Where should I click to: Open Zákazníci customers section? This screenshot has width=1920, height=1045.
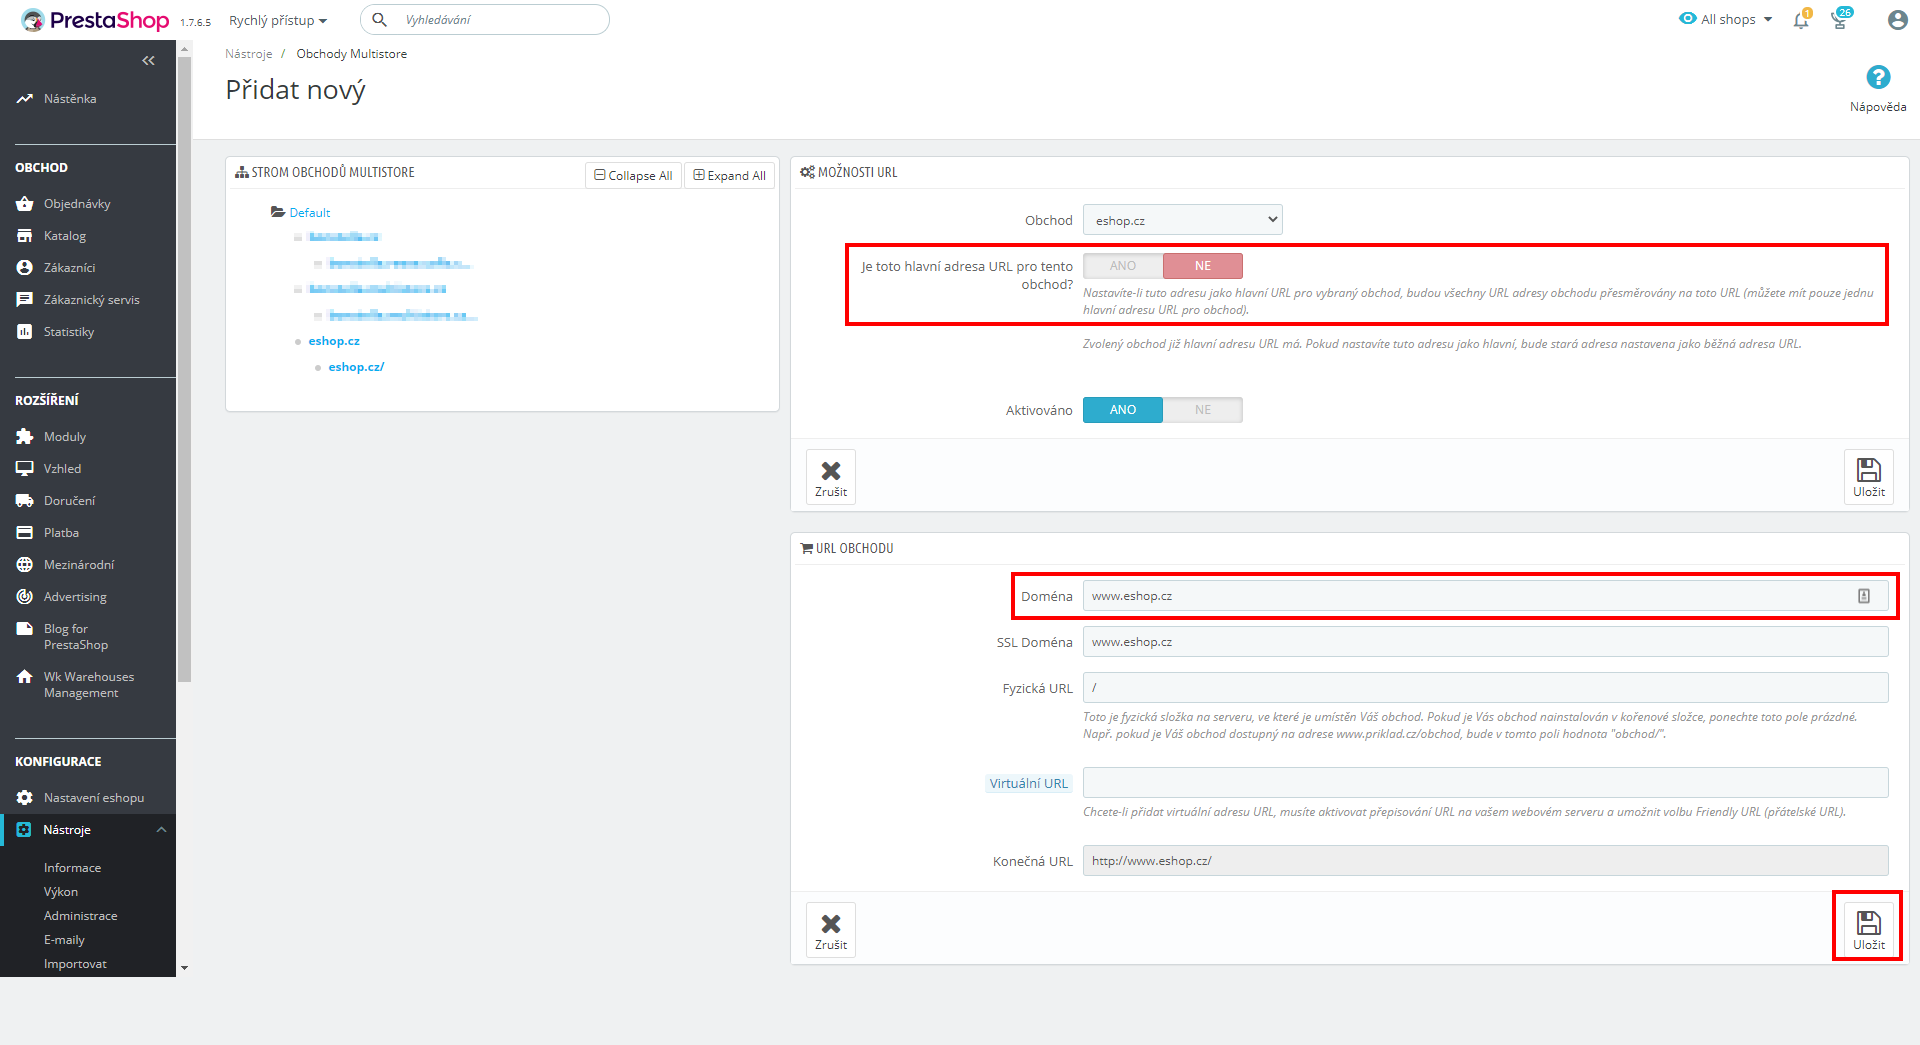[x=69, y=268]
